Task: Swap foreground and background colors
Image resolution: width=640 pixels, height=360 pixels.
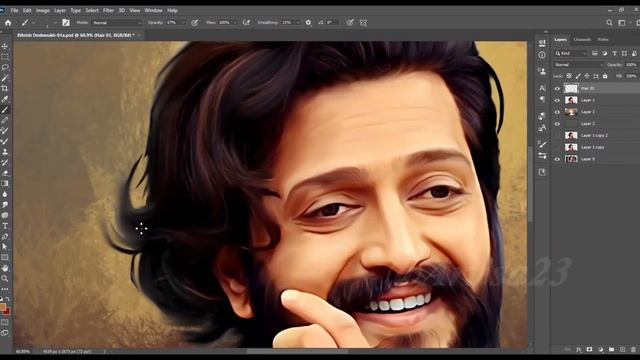Action: click(x=8, y=299)
